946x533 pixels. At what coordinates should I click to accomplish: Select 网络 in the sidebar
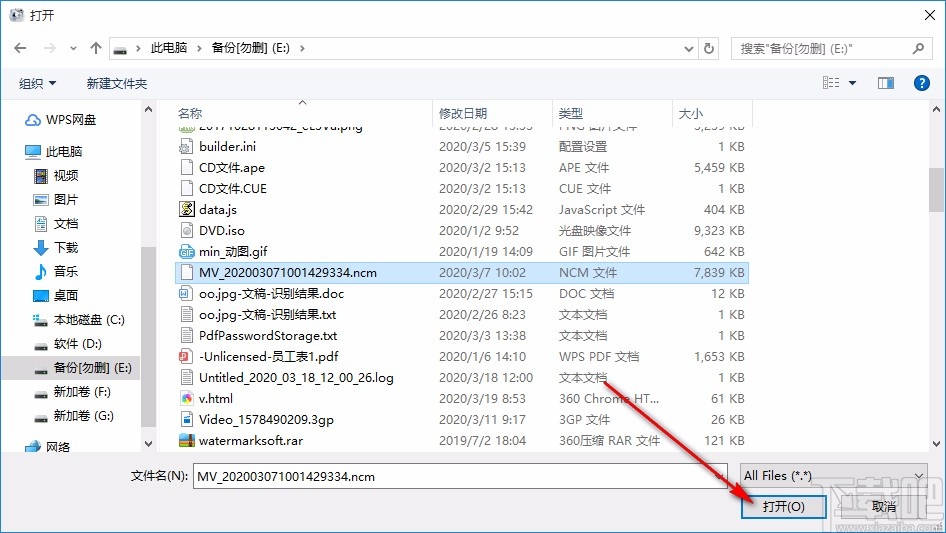(48, 447)
